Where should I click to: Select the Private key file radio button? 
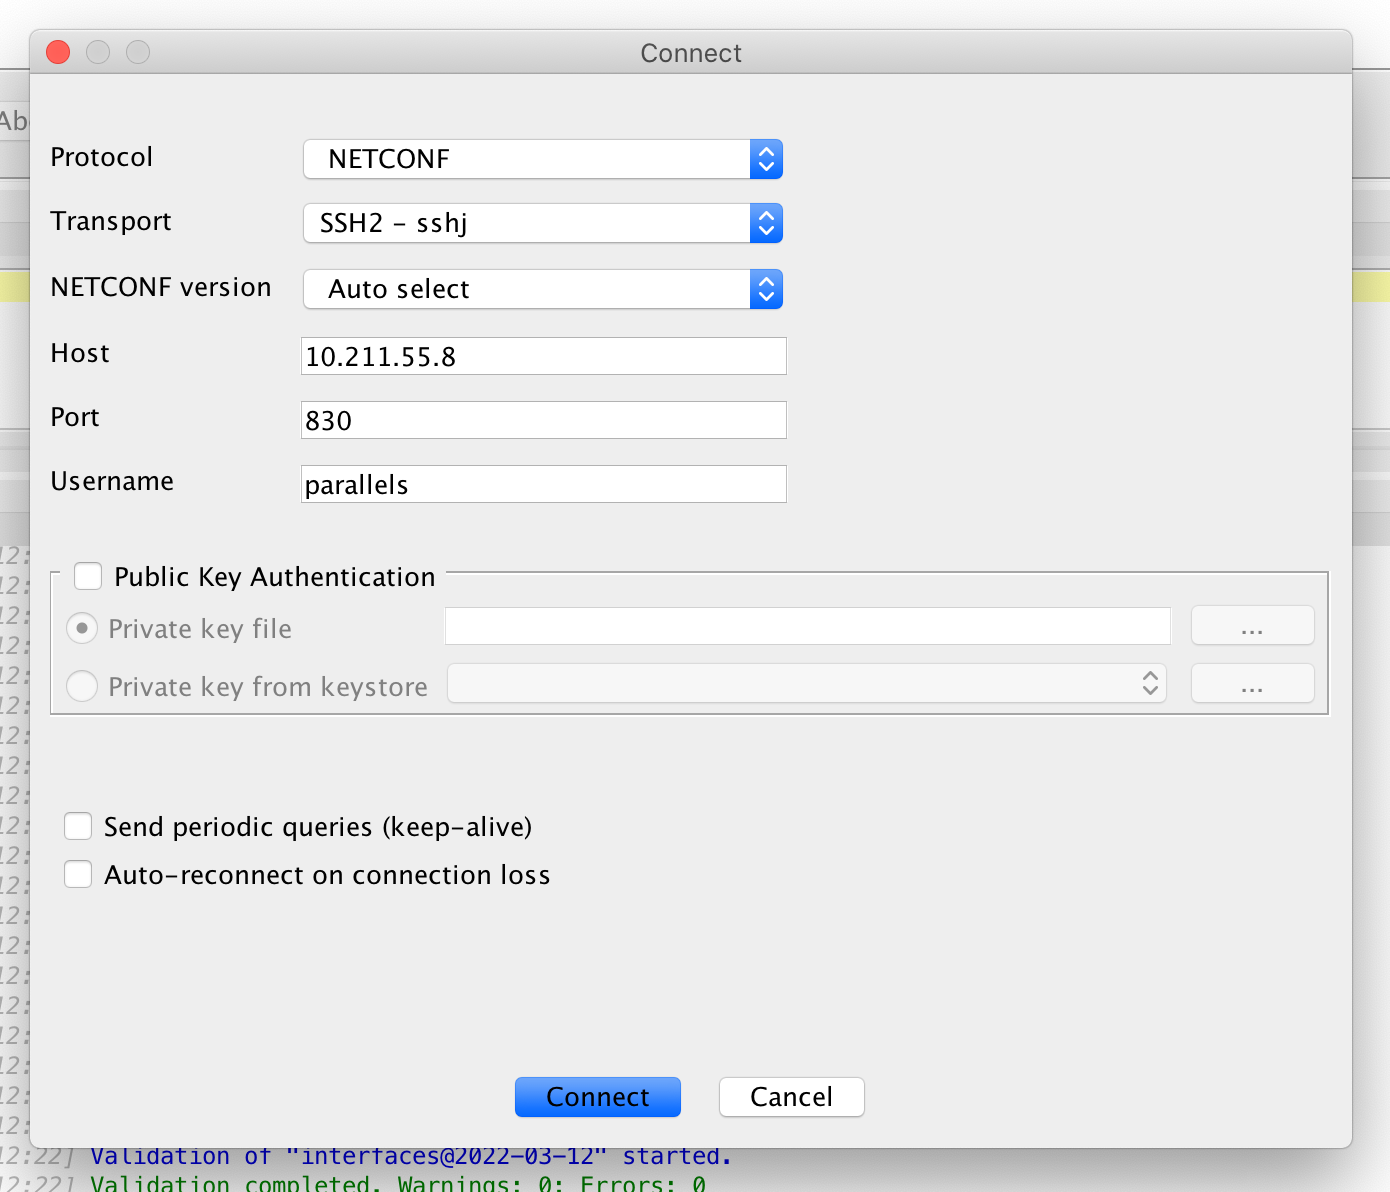(x=82, y=628)
